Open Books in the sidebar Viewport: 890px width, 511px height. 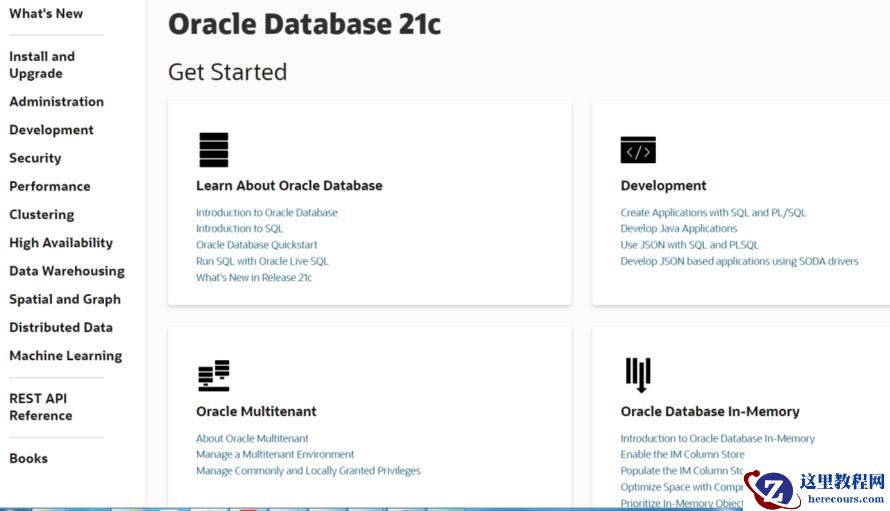click(x=28, y=458)
